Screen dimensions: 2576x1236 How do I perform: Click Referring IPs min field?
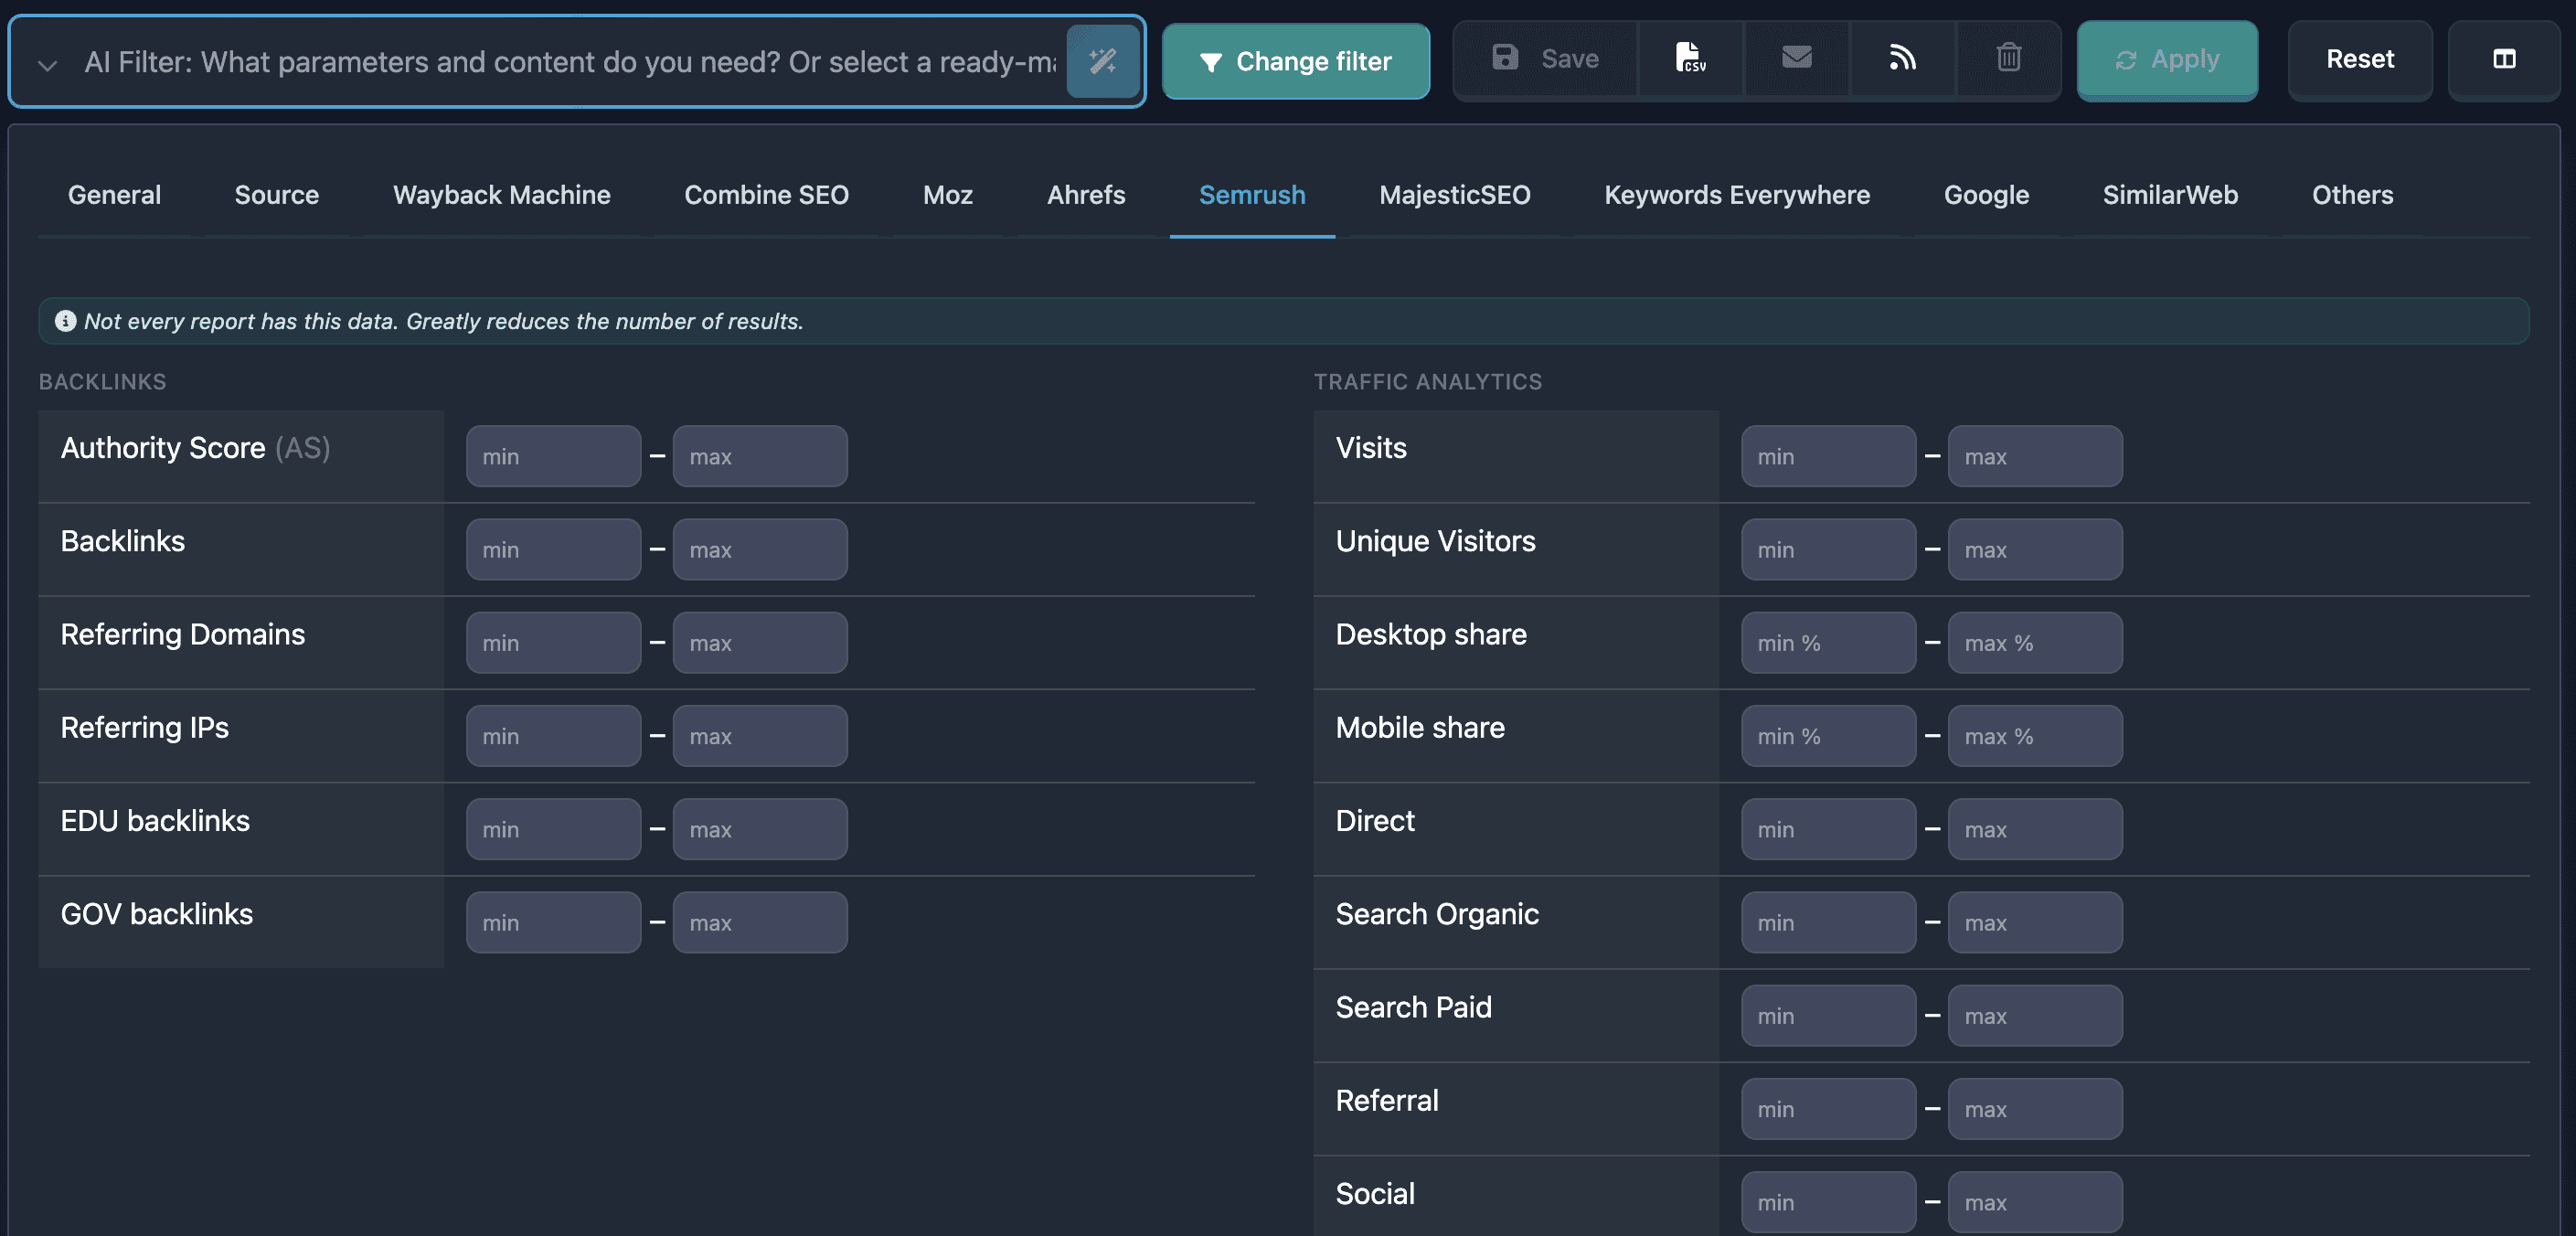pyautogui.click(x=553, y=735)
